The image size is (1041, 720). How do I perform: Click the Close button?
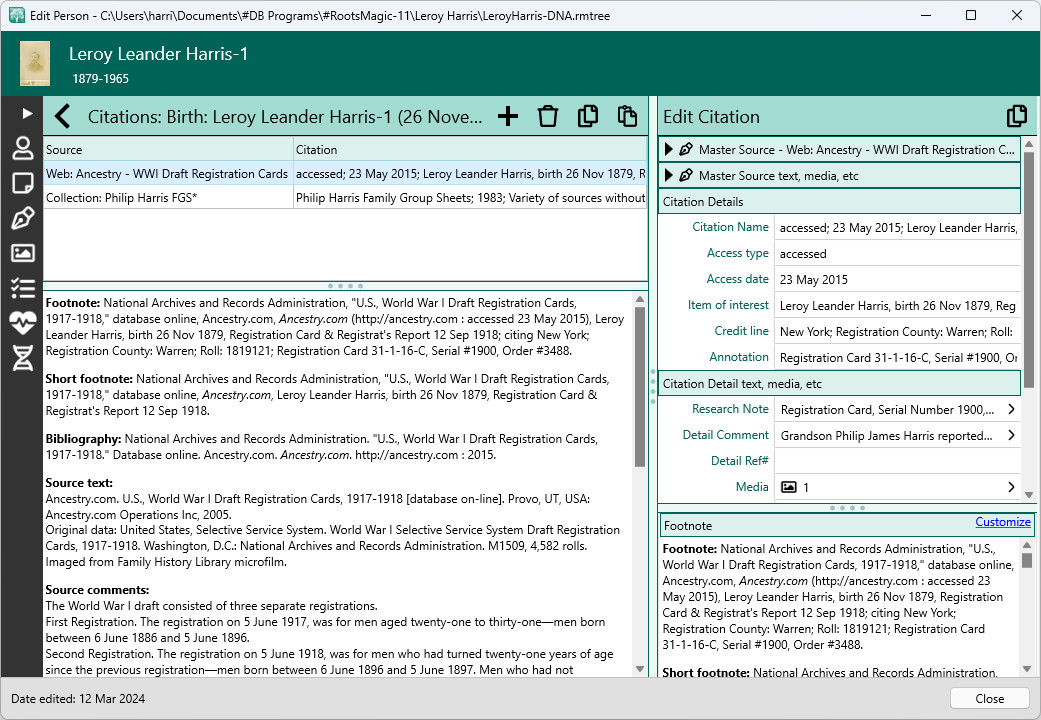pyautogui.click(x=989, y=698)
